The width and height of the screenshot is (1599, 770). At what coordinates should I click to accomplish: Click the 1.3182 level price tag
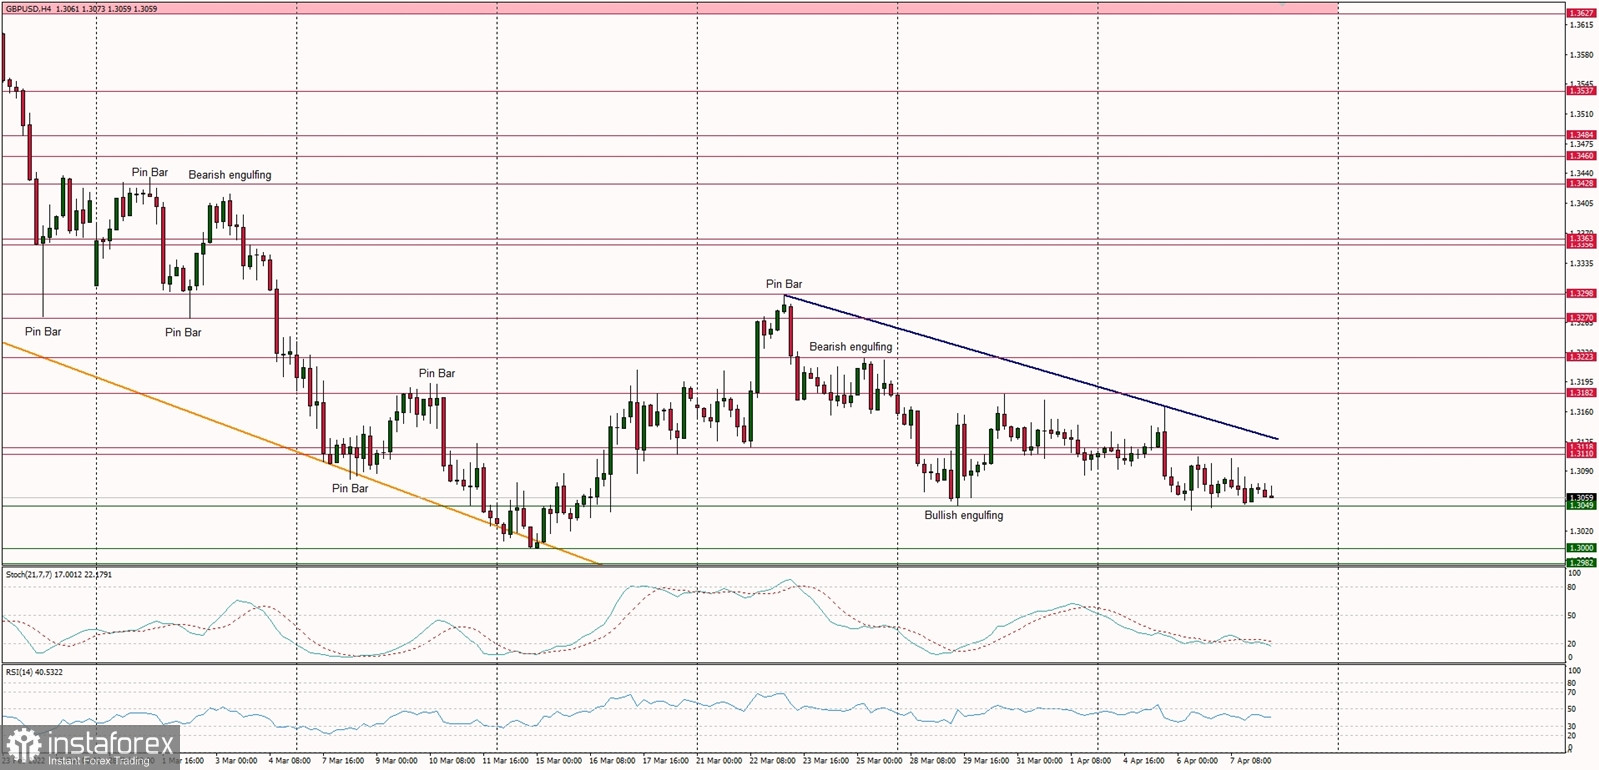coord(1581,393)
